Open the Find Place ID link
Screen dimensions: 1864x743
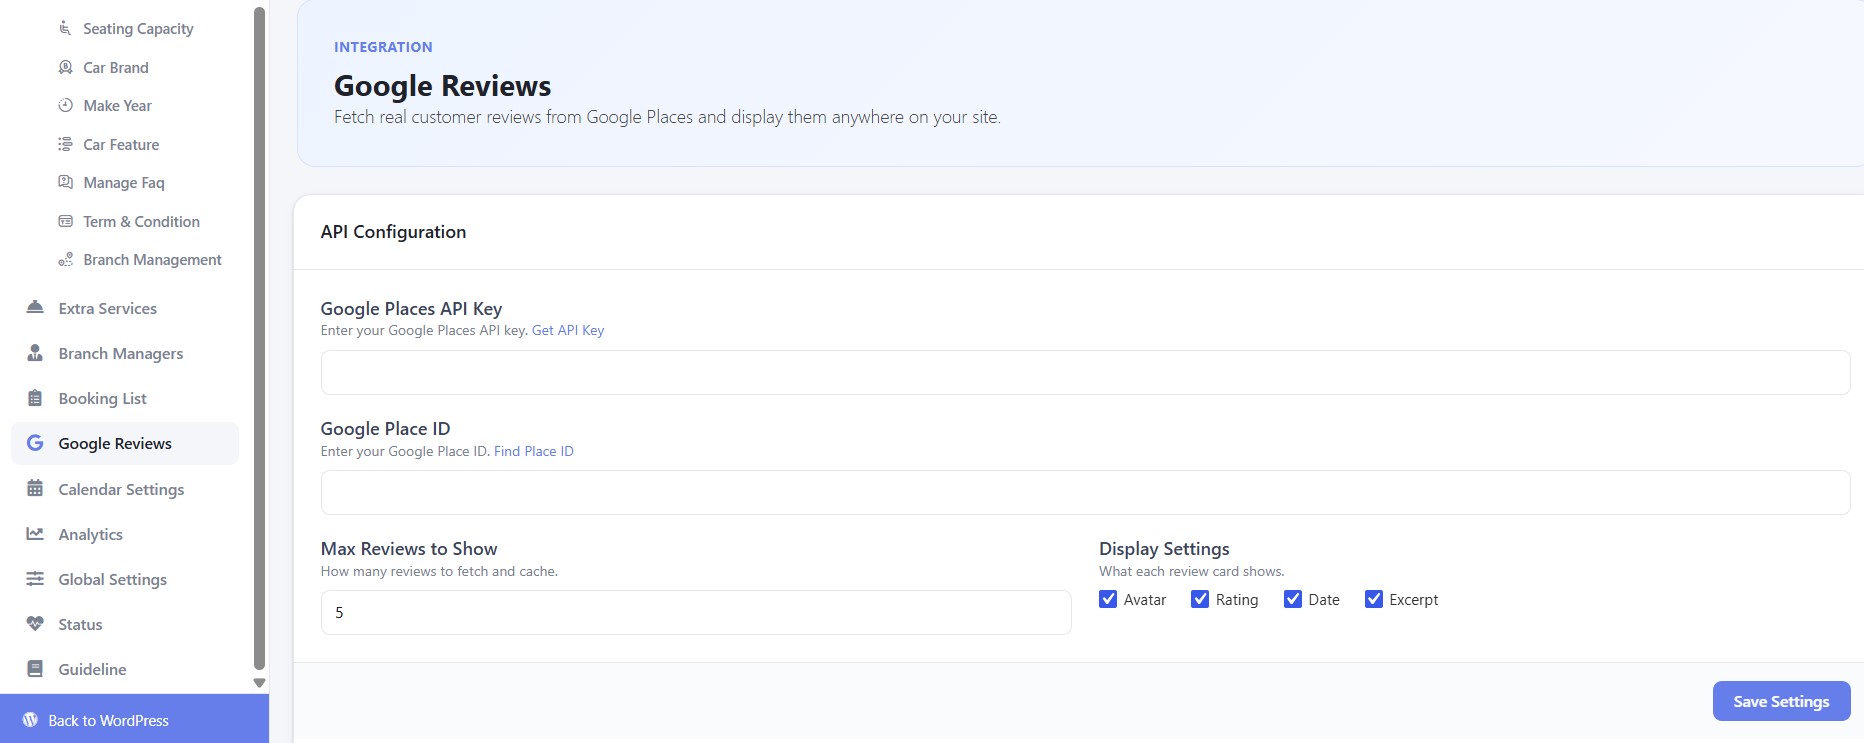(x=534, y=451)
